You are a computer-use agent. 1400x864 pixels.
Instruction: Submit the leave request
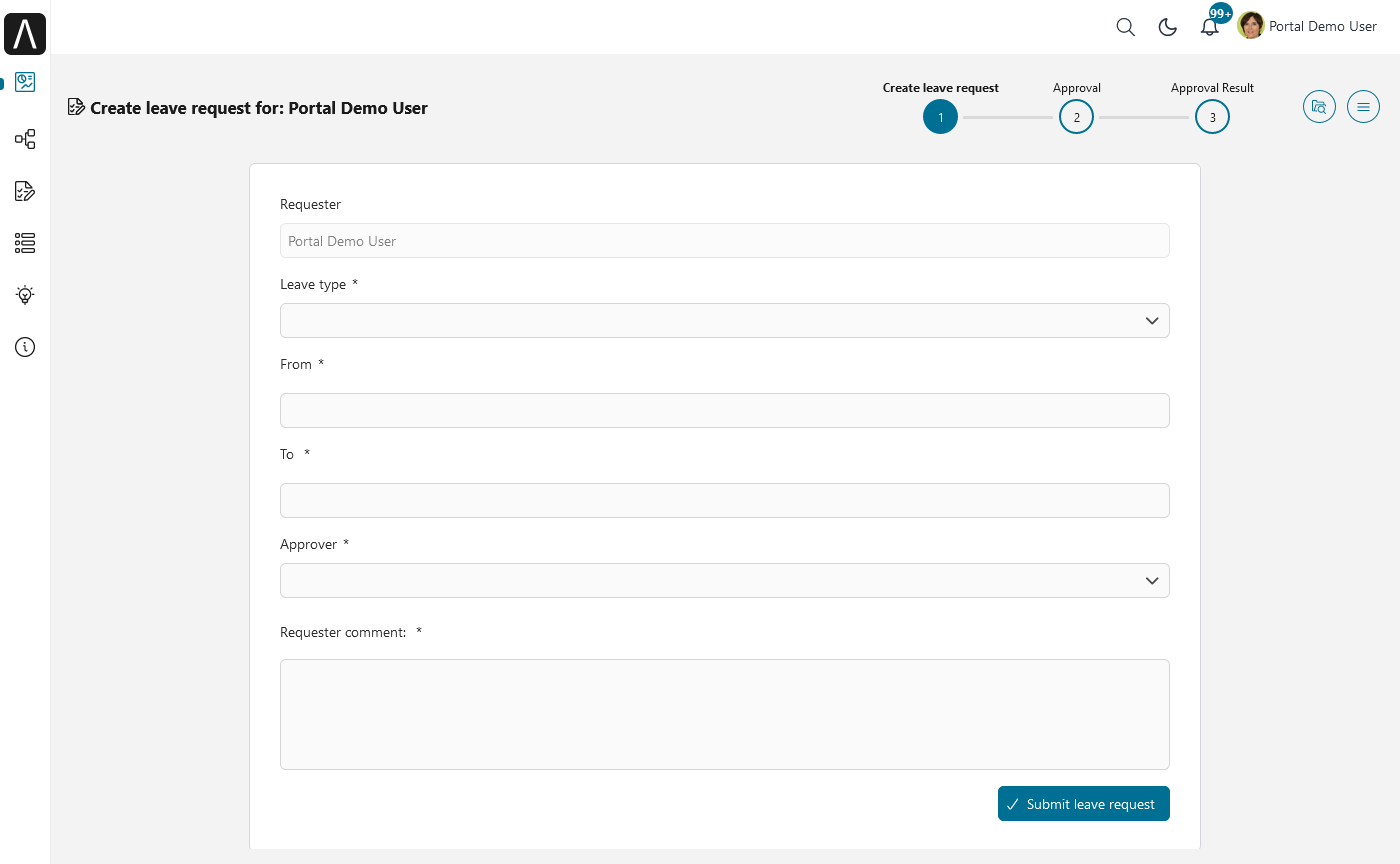coord(1083,803)
